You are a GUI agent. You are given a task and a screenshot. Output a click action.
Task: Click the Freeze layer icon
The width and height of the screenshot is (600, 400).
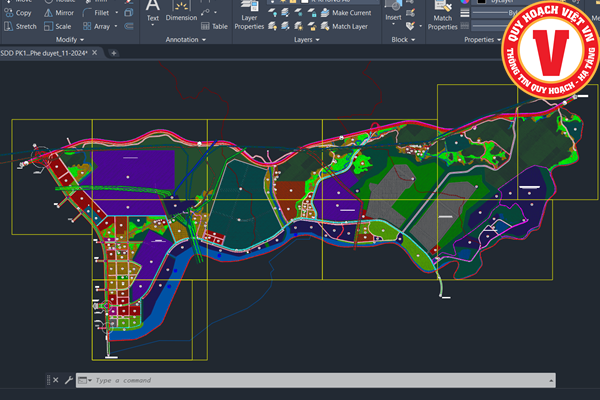[x=299, y=13]
